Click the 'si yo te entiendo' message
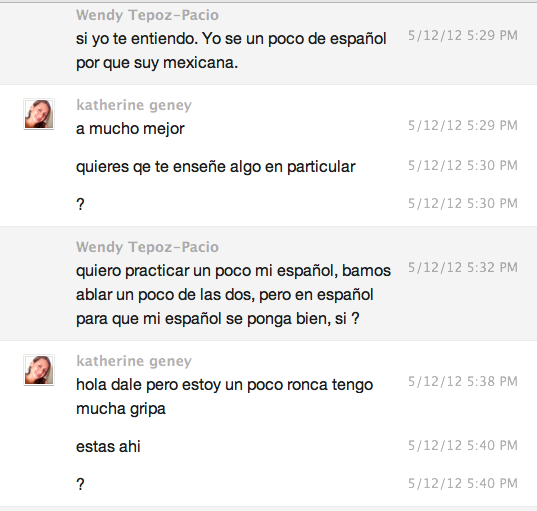The height and width of the screenshot is (511, 537). (x=231, y=50)
